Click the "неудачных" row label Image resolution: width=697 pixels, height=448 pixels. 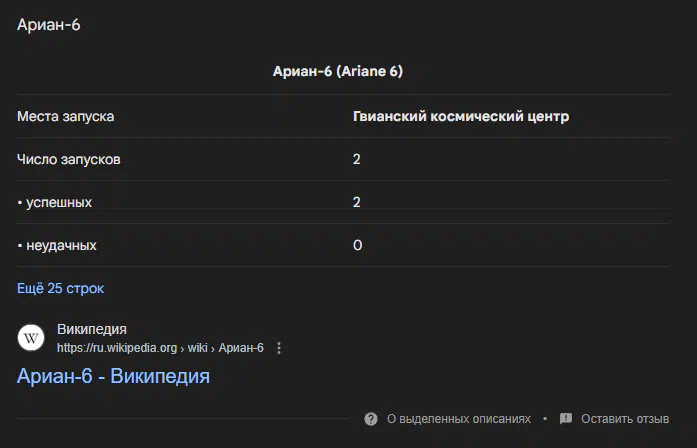click(x=61, y=245)
